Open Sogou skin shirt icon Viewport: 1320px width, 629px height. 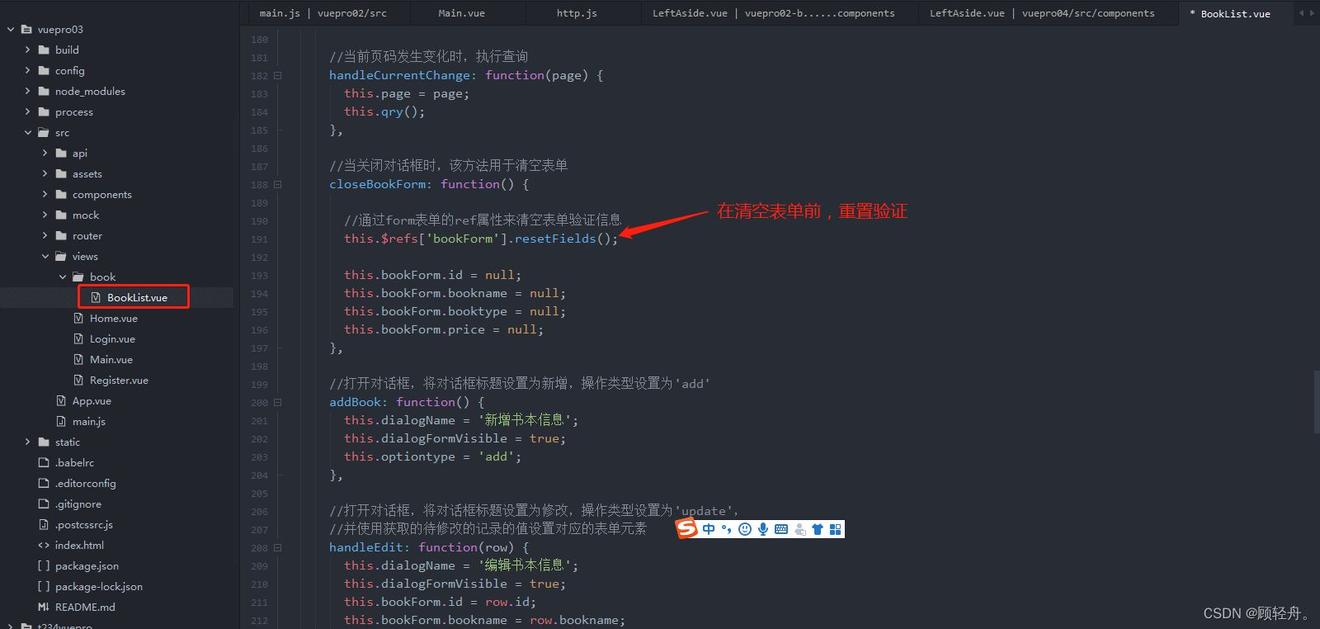tap(817, 529)
